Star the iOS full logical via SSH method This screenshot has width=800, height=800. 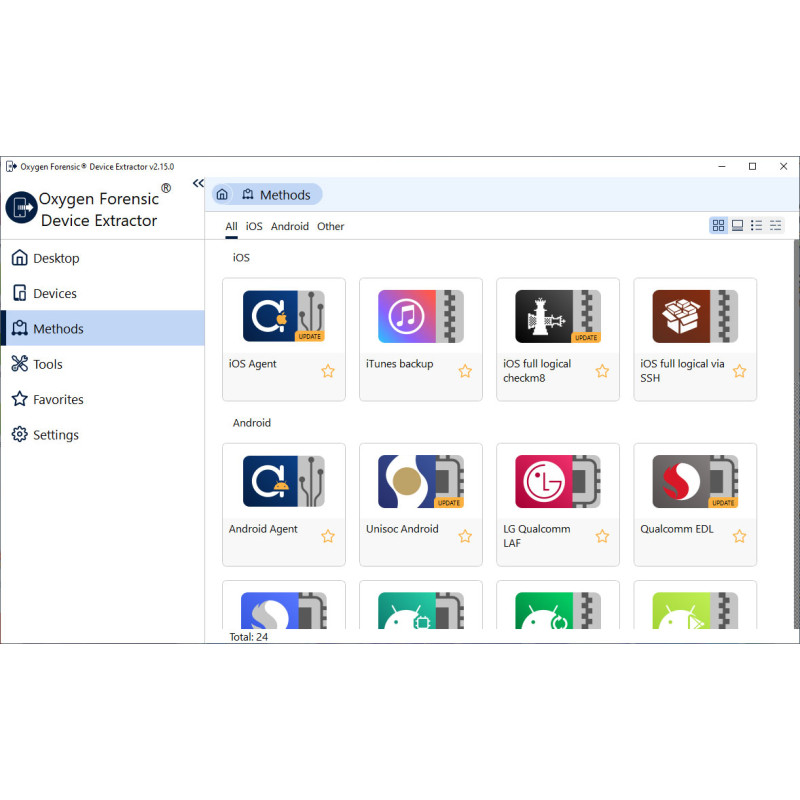pyautogui.click(x=739, y=371)
